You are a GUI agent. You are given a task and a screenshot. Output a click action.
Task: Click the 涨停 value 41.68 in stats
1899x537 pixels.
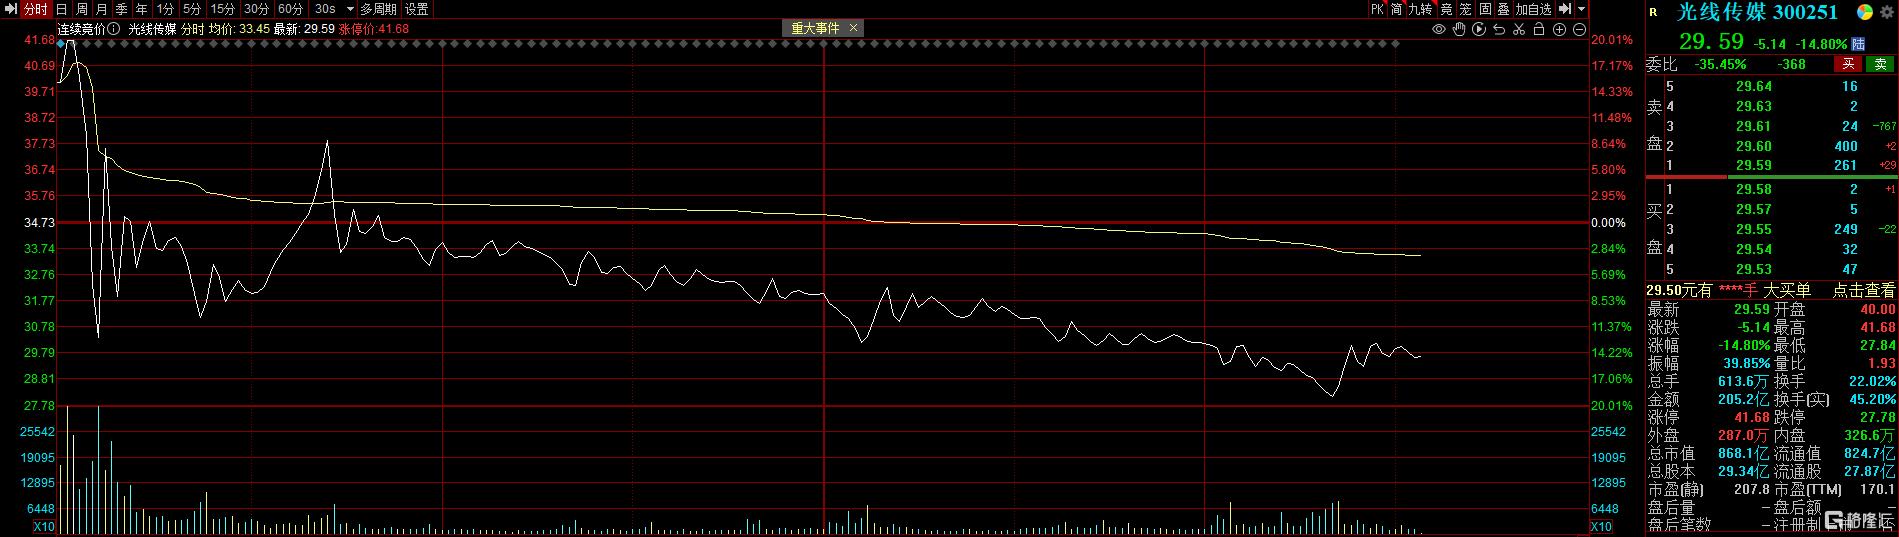(x=1751, y=417)
